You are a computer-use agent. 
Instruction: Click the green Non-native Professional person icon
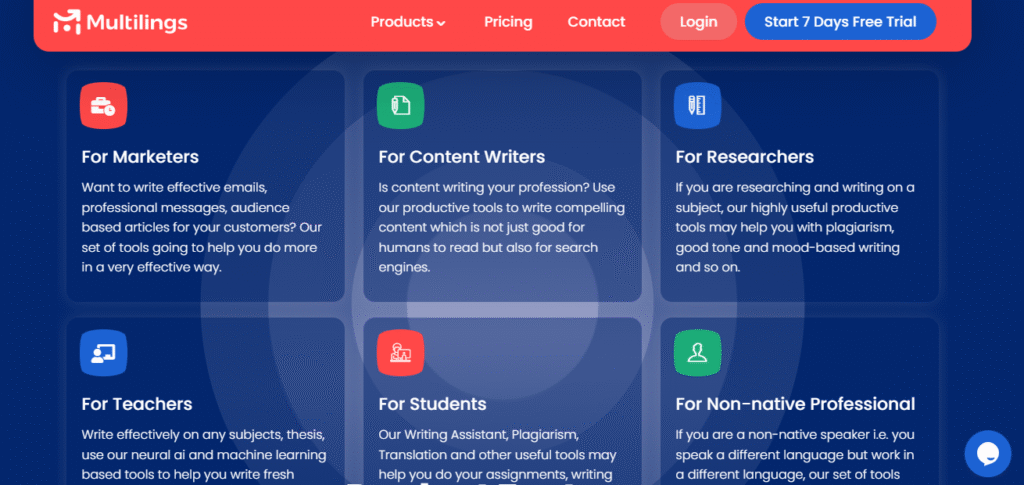point(697,352)
